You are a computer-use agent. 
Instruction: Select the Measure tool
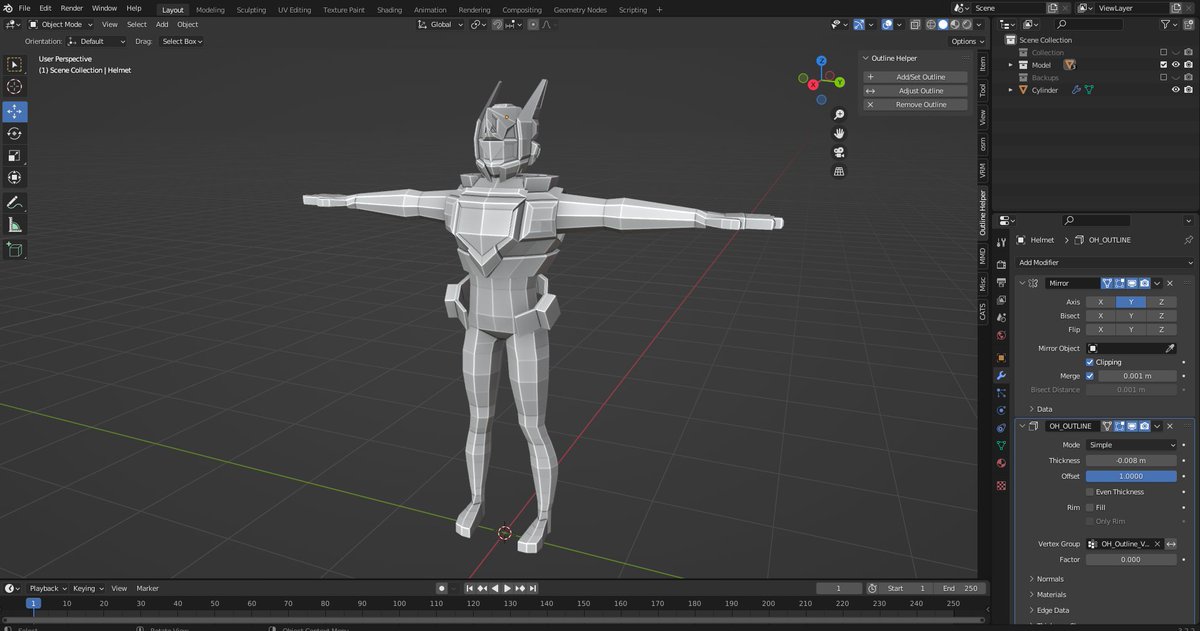pos(14,225)
